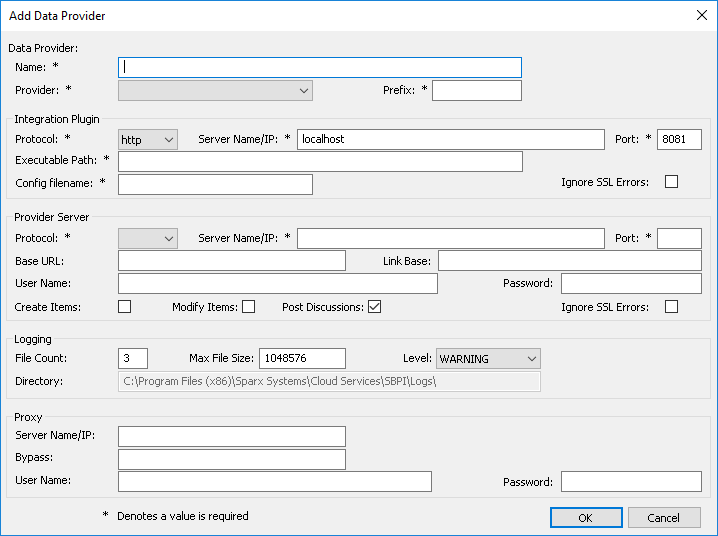Click the Link Base input field
The image size is (718, 536).
click(569, 261)
